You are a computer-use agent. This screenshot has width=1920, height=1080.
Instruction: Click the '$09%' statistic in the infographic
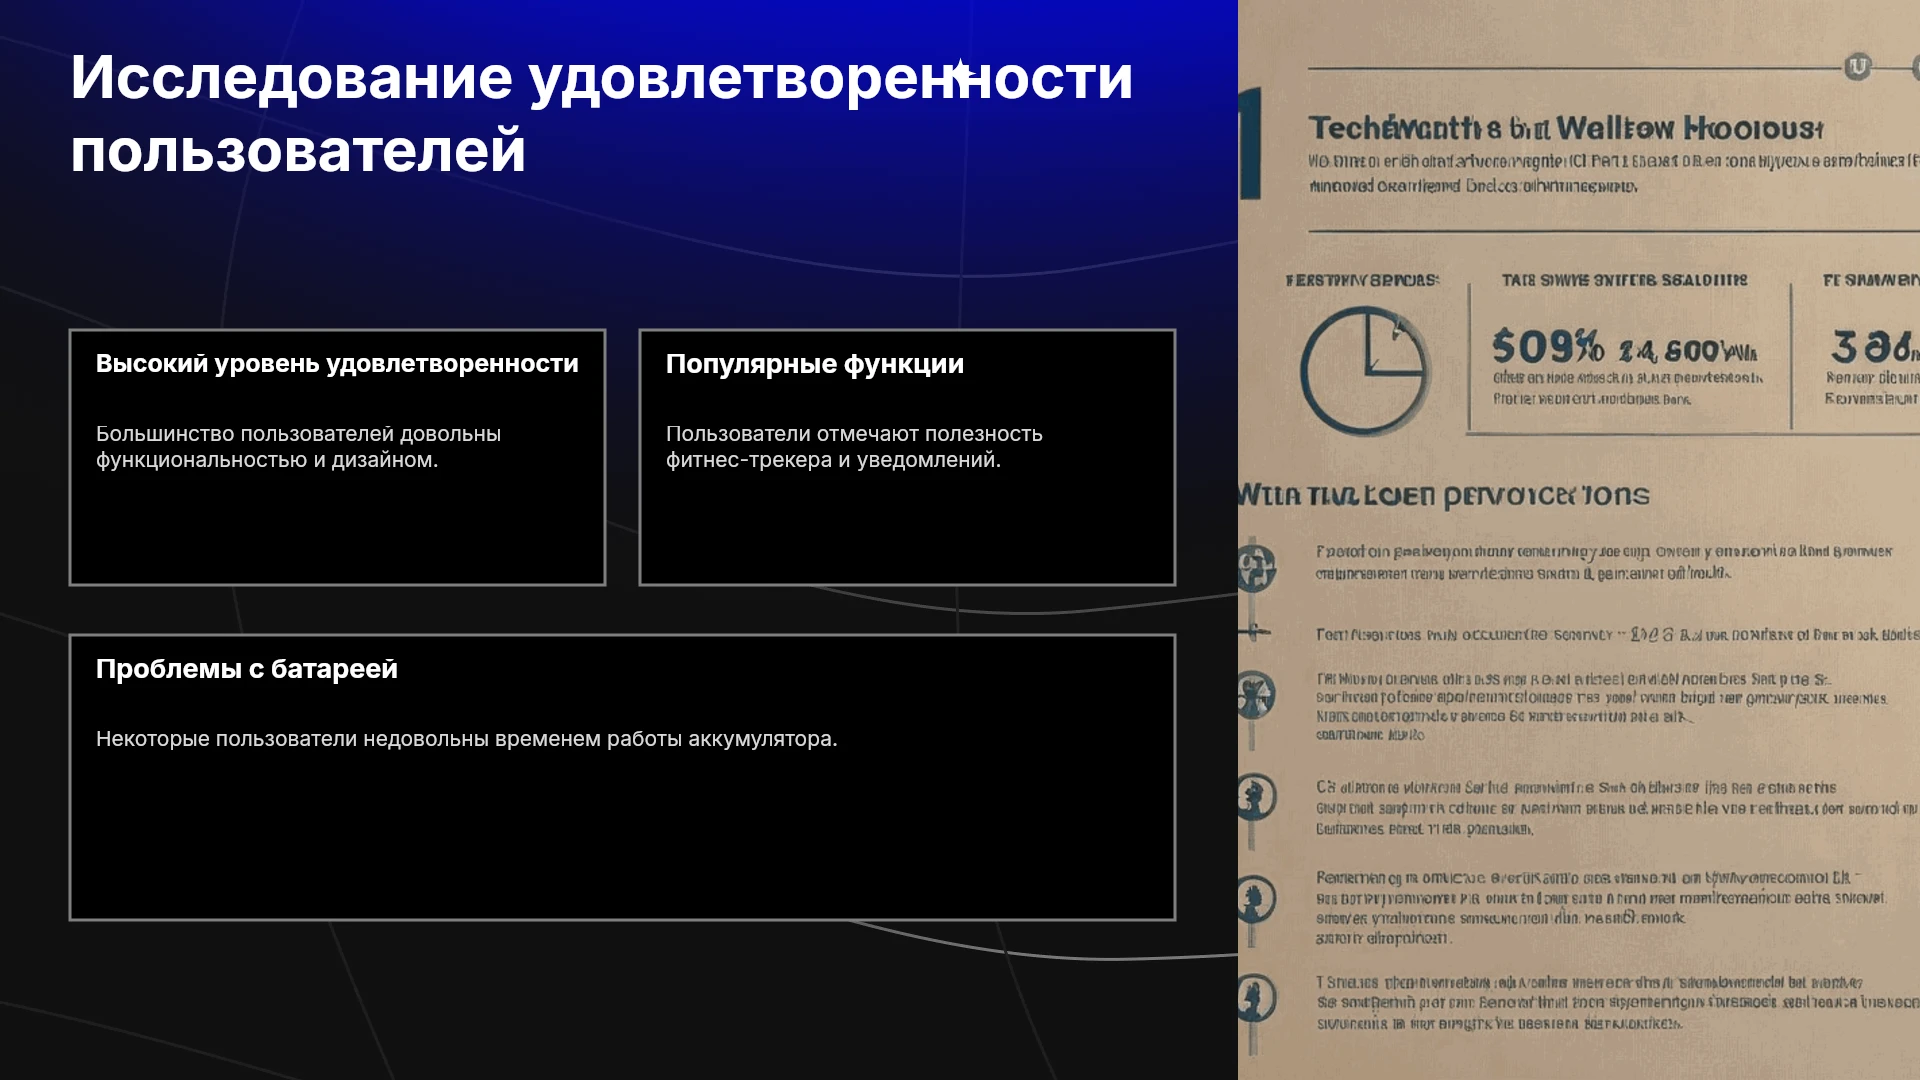[x=1547, y=348]
